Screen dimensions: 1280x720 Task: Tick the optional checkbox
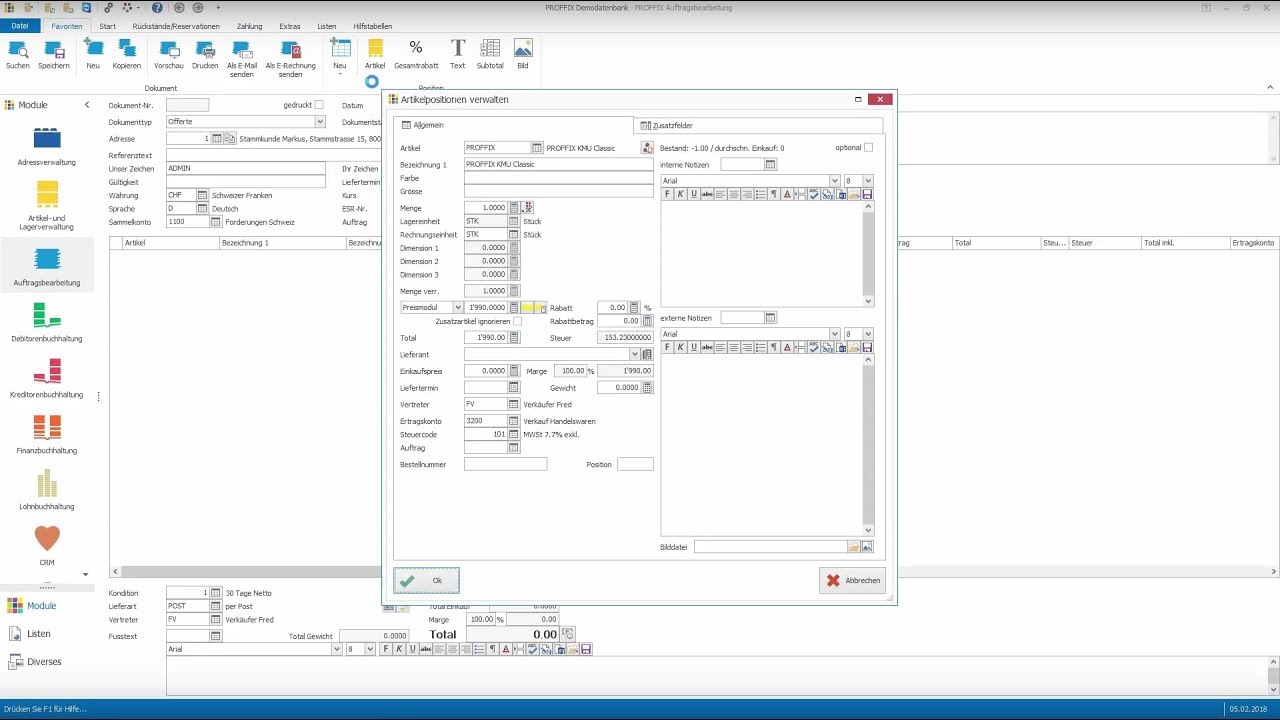pyautogui.click(x=868, y=148)
